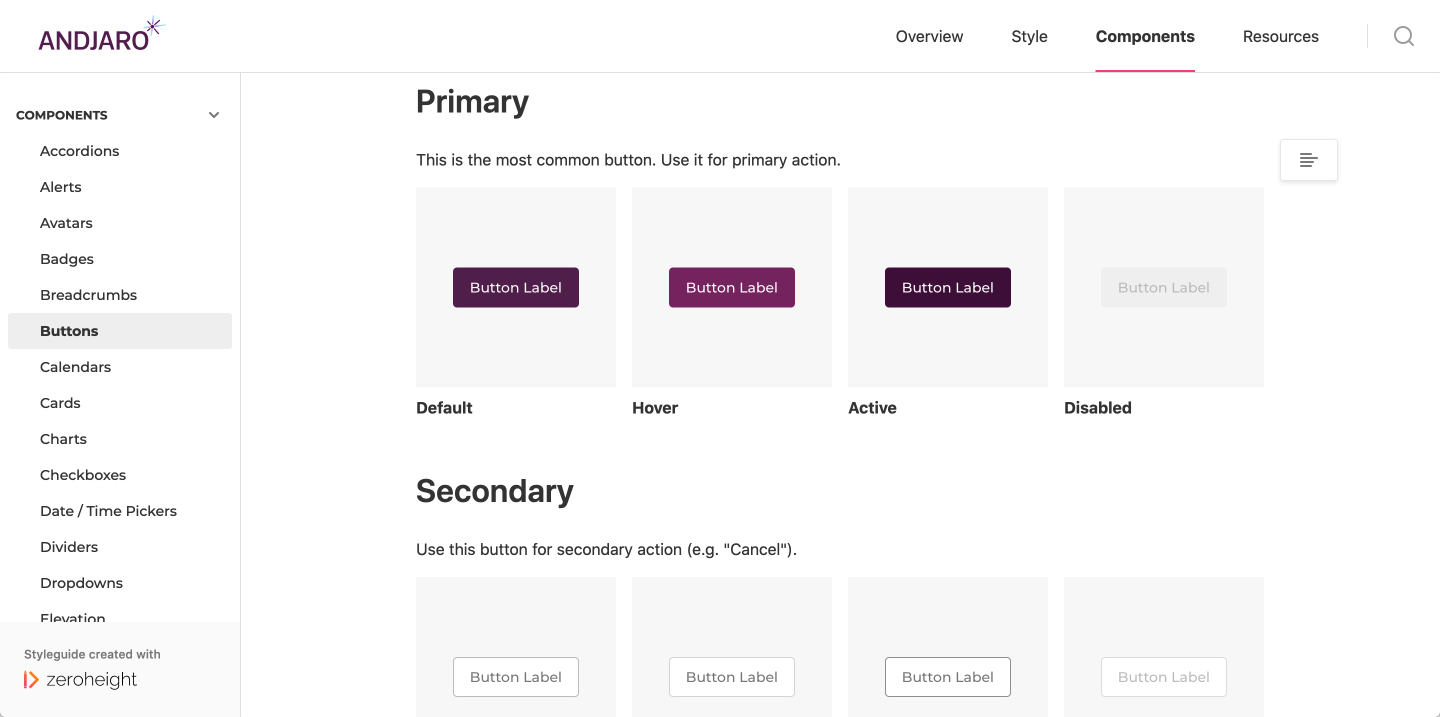Open the Resources tab

point(1280,36)
